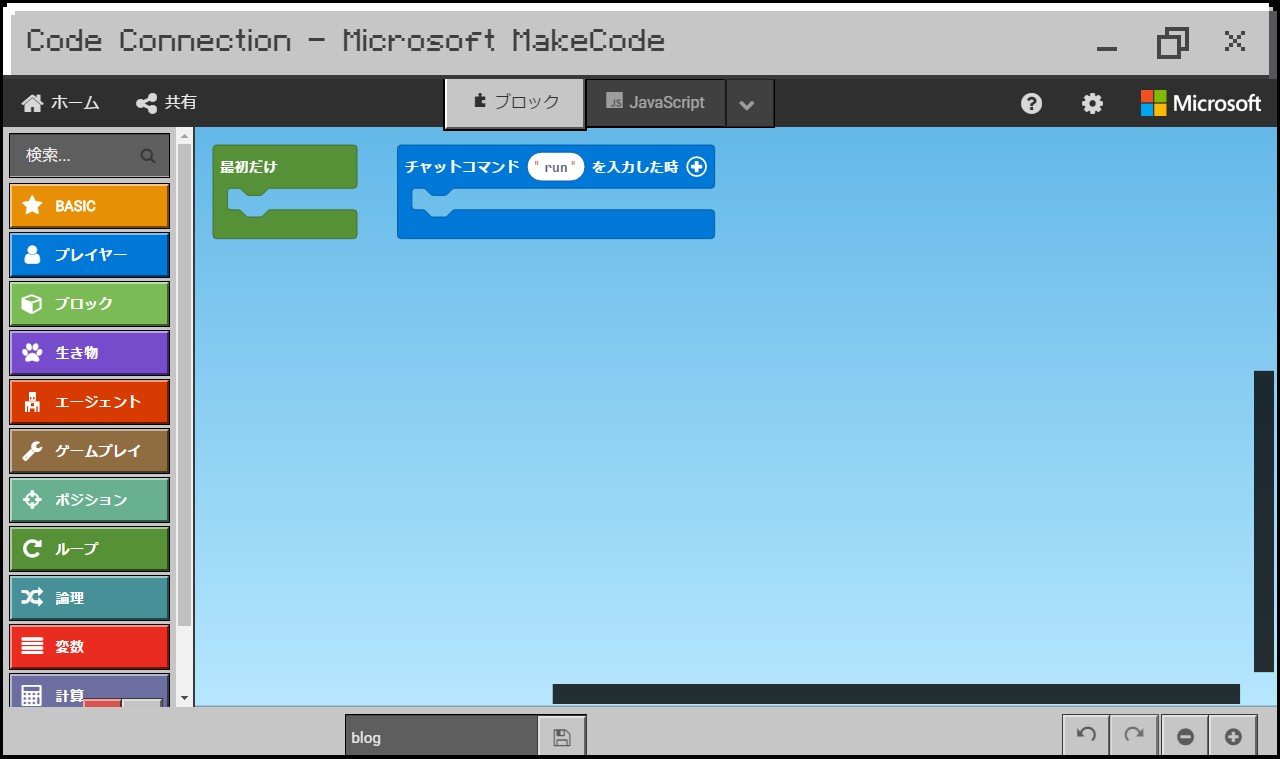The width and height of the screenshot is (1280, 759).
Task: Open the BASIC block category
Action: 89,206
